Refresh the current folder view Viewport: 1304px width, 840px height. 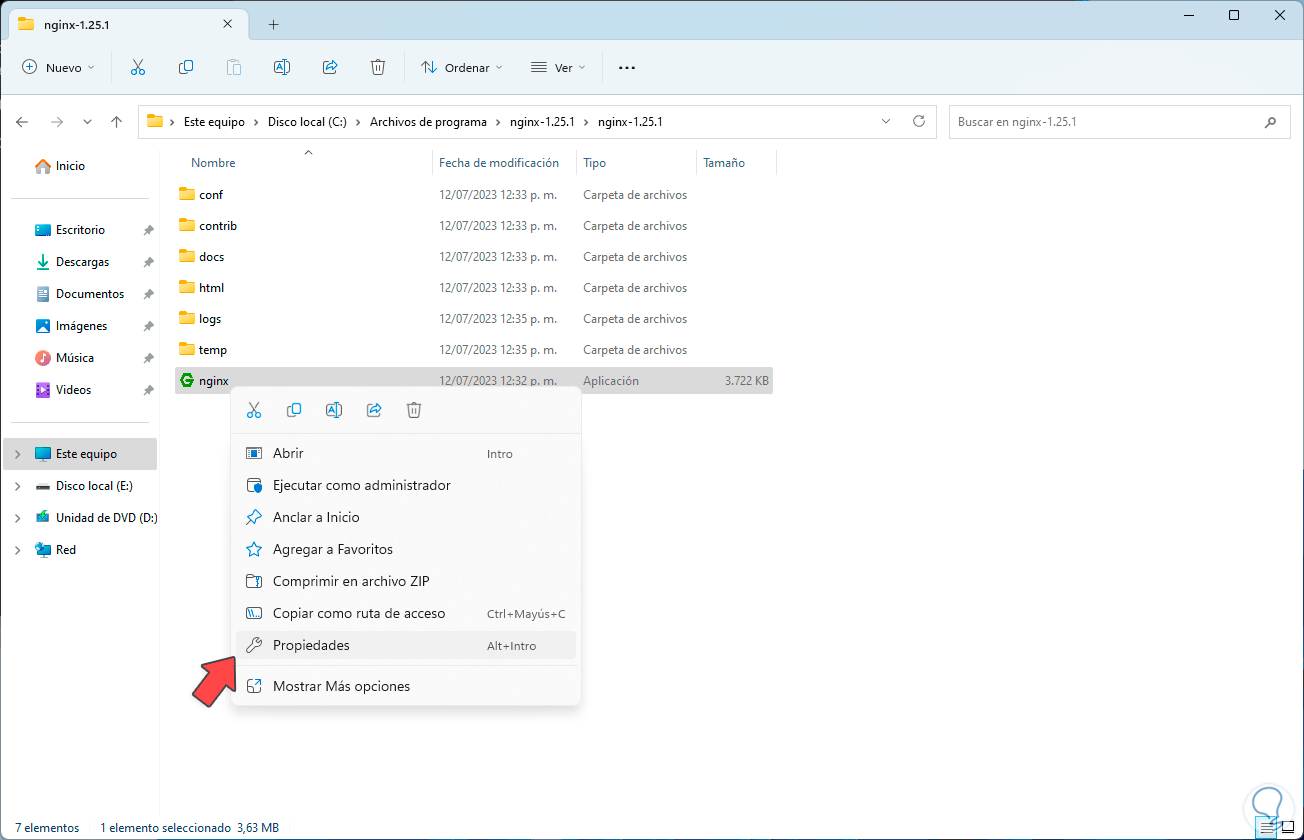click(x=919, y=122)
